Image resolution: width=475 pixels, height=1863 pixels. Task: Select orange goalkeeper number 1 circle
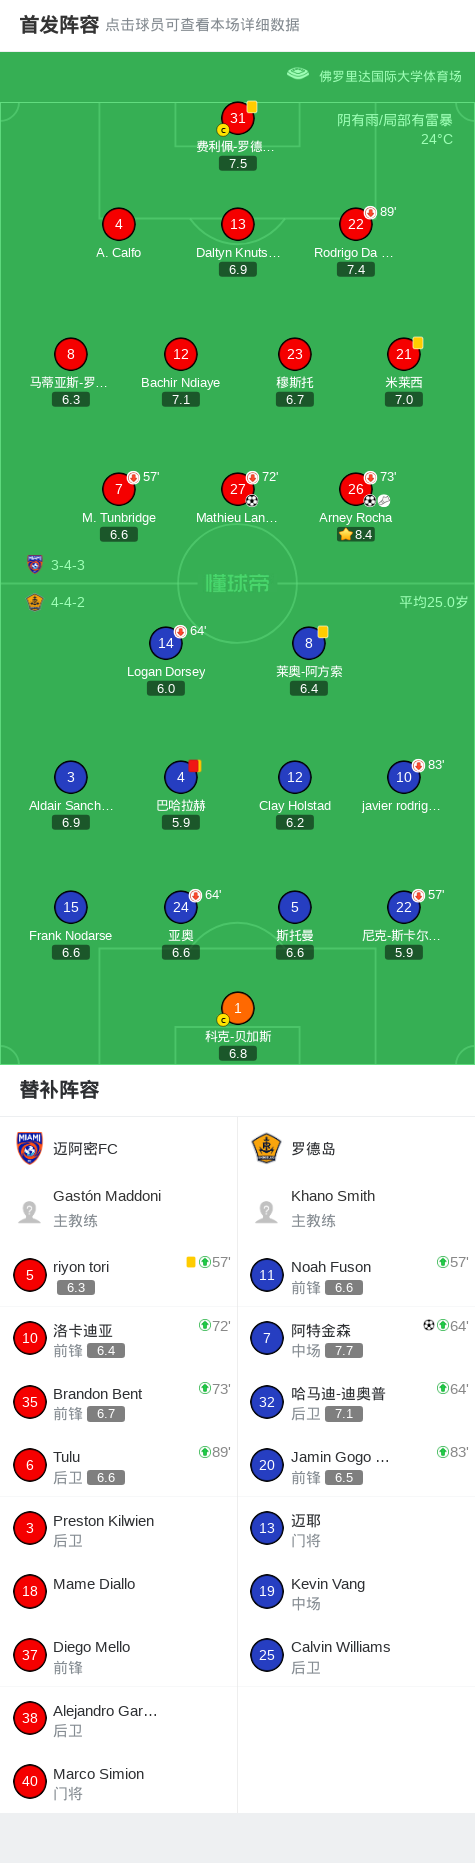[238, 1008]
